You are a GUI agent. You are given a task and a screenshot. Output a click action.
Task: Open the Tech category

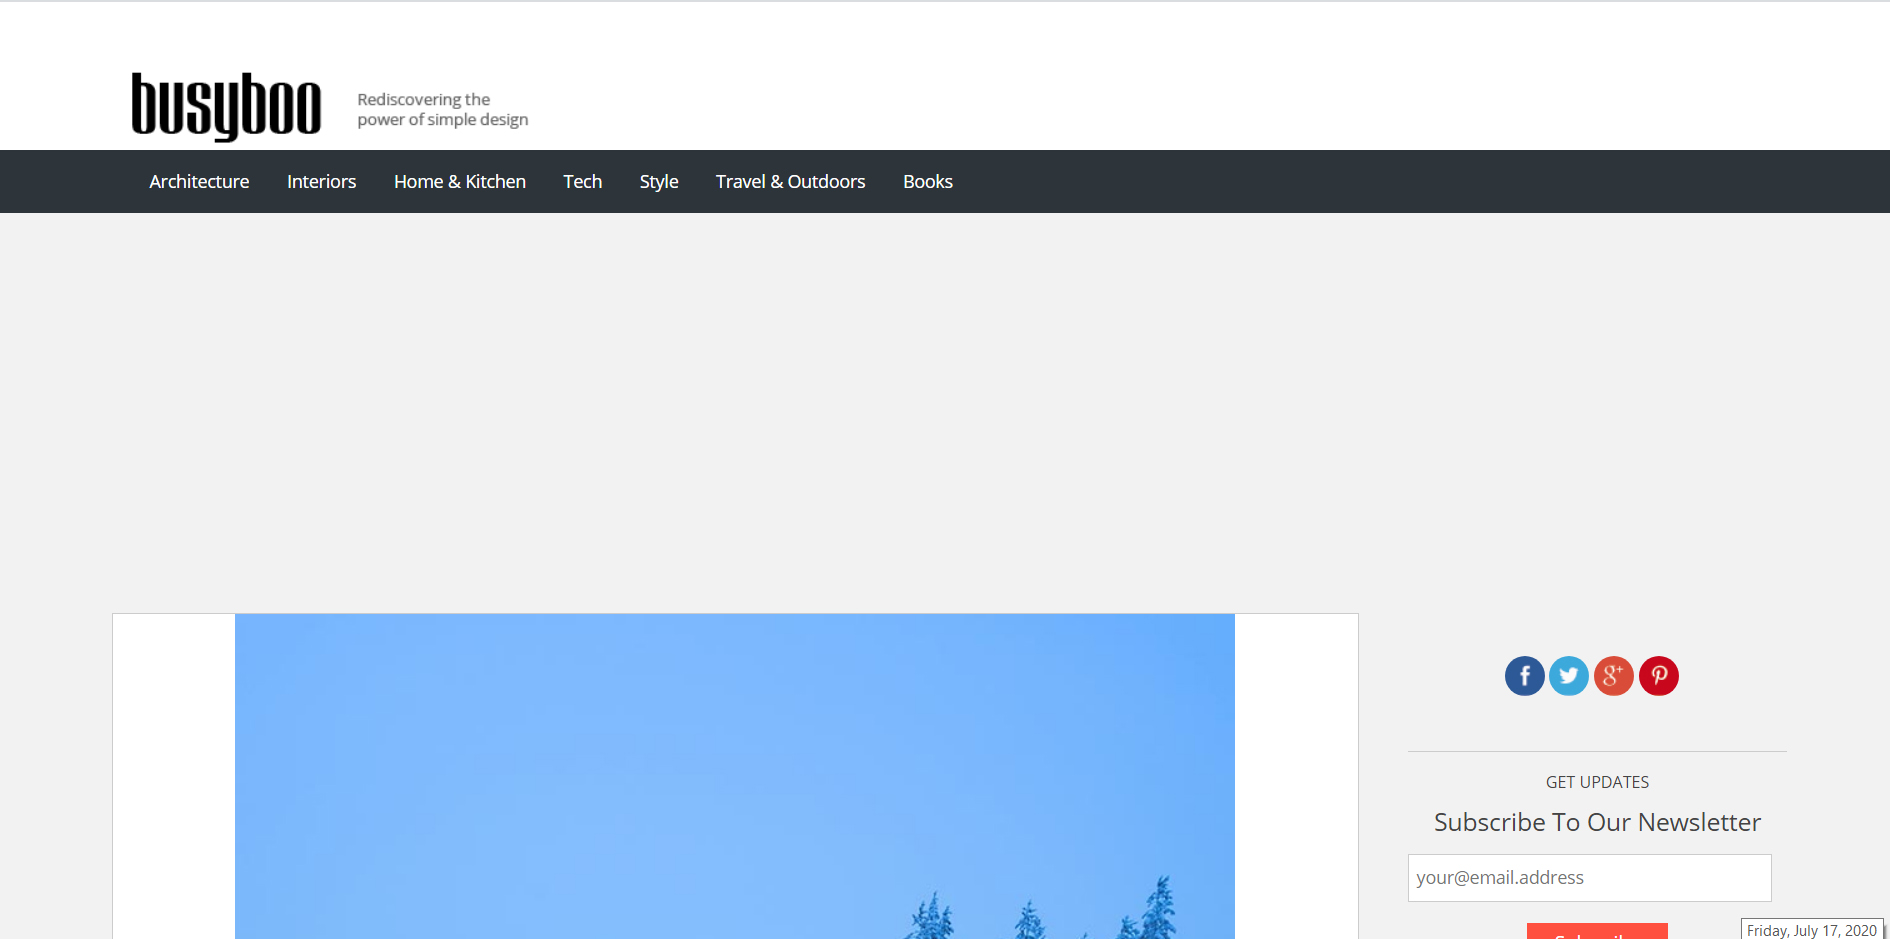point(582,182)
